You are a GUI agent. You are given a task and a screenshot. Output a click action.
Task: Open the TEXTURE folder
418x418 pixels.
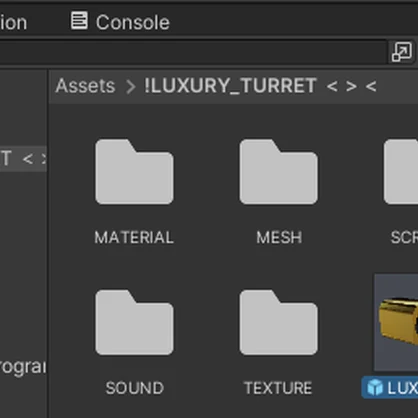[x=278, y=322]
